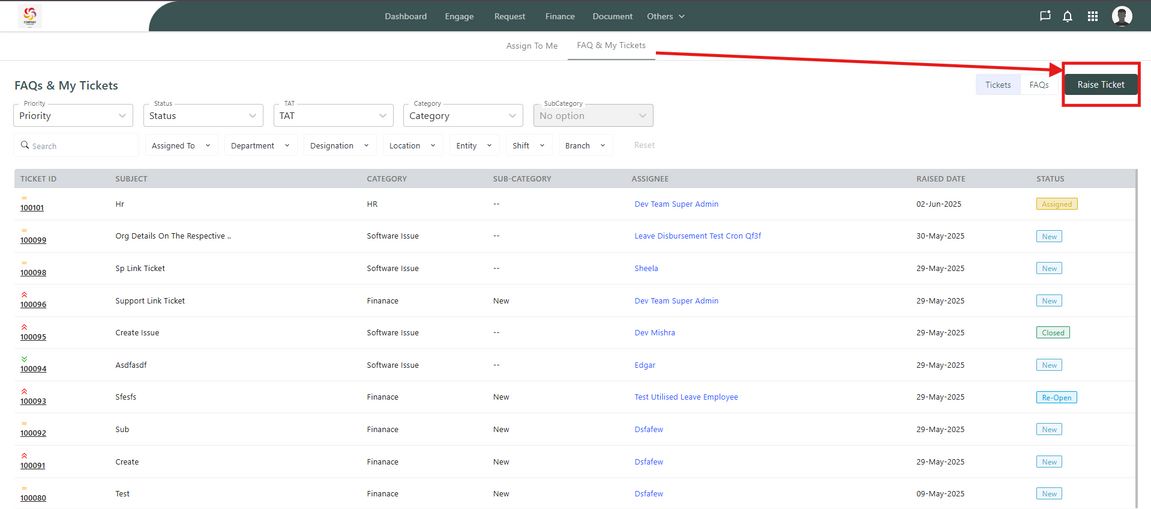Open the Status filter dropdown
Image resolution: width=1151 pixels, height=509 pixels.
tap(203, 116)
